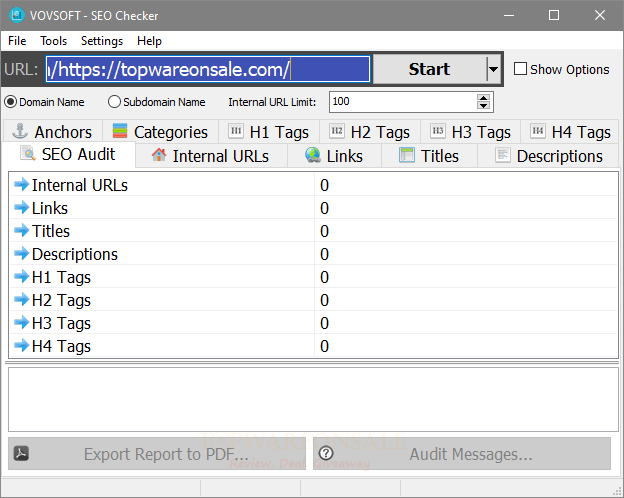The height and width of the screenshot is (498, 624).
Task: Click the H2 icon on H2 Tags tab
Action: coord(337,131)
